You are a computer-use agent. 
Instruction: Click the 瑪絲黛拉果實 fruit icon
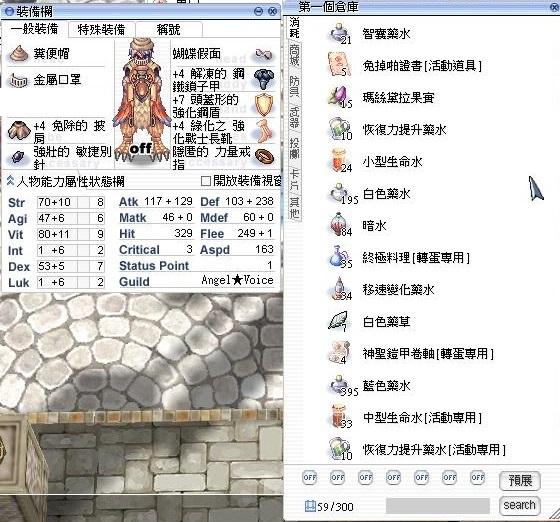point(339,97)
